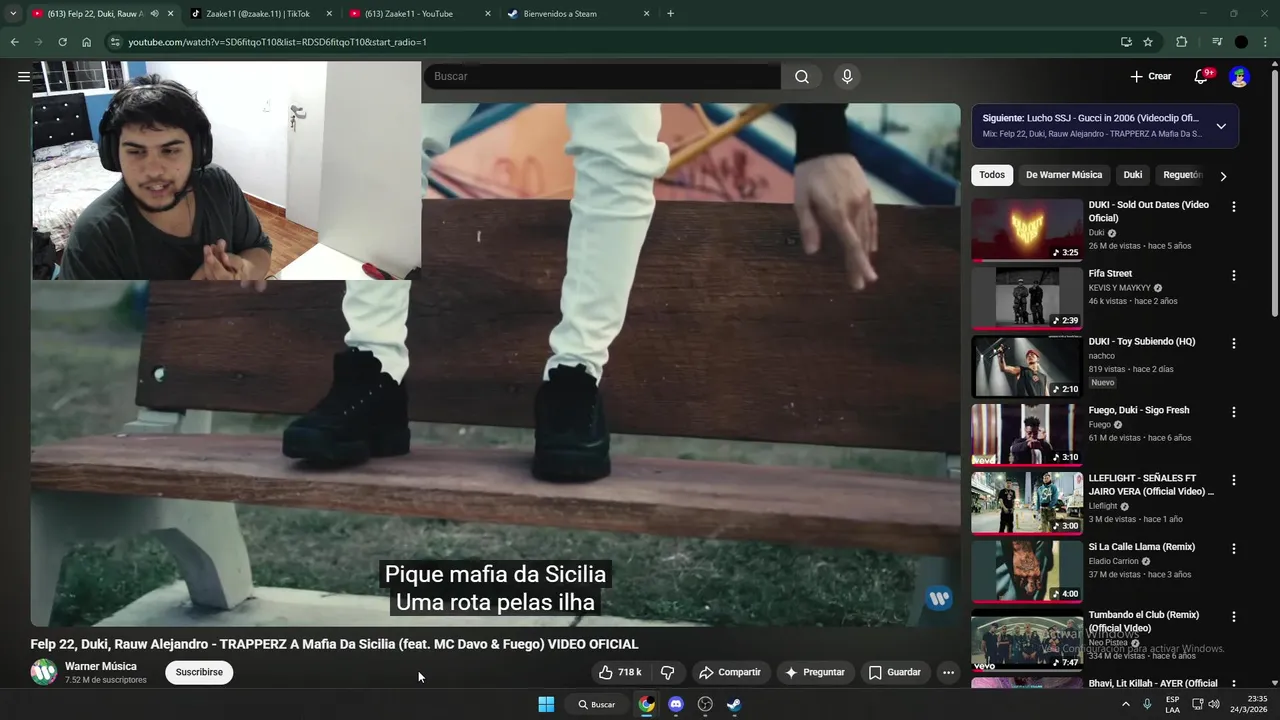Open Tumbando el Club (Remix) video
The width and height of the screenshot is (1280, 720).
pos(1027,639)
